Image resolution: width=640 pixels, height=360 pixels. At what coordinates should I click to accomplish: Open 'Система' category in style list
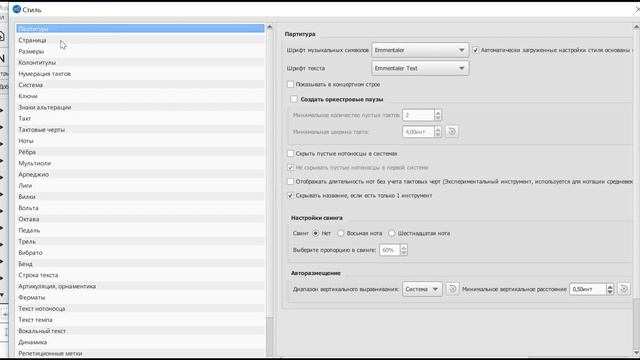point(140,85)
